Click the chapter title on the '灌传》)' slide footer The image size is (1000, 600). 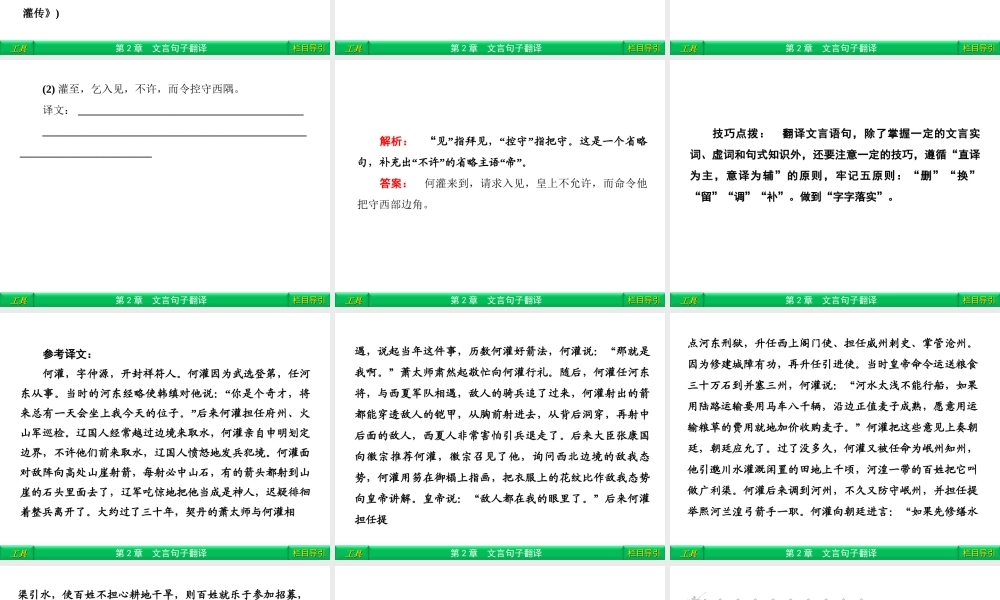[161, 48]
